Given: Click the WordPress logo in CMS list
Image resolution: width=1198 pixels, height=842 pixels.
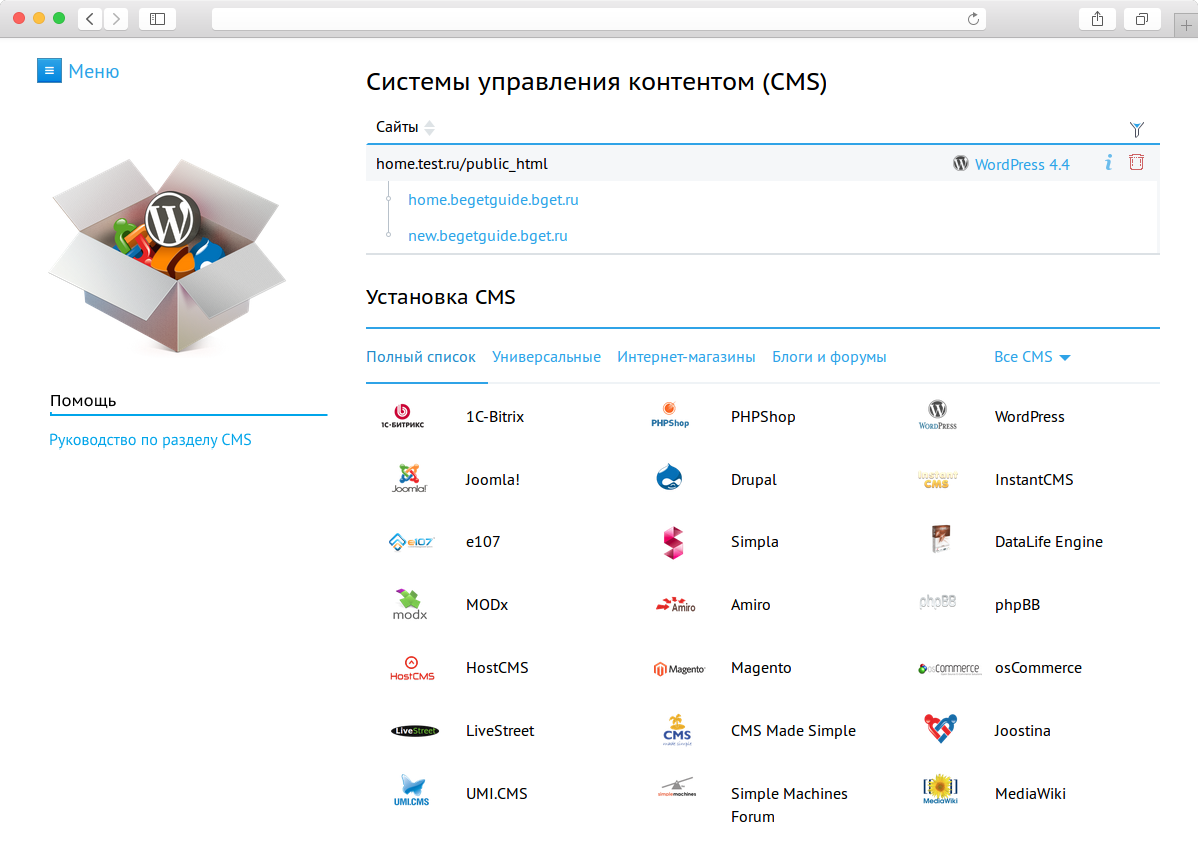Looking at the screenshot, I should [937, 415].
